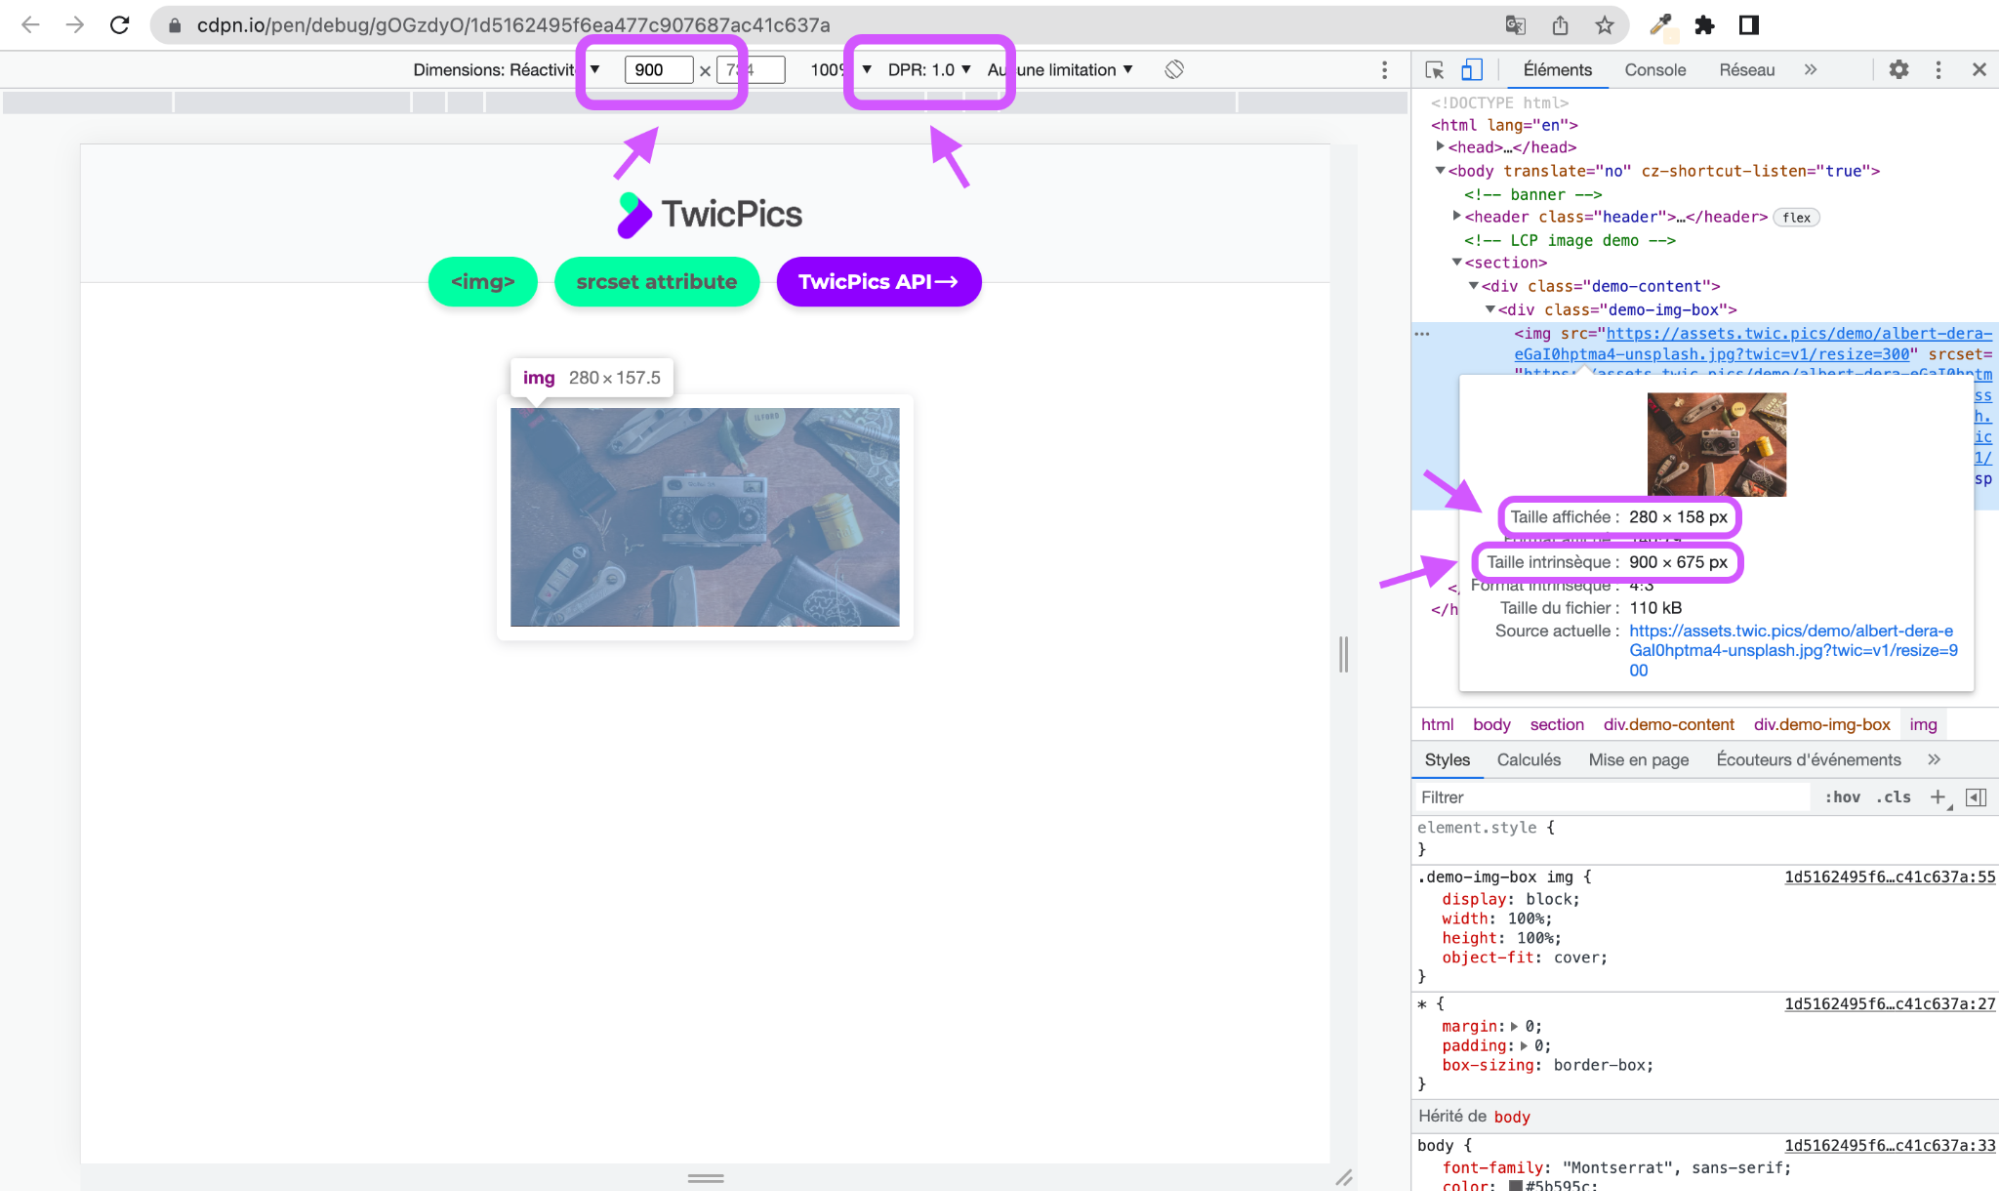The image size is (1999, 1191).
Task: Open the DevTools three-dot menu
Action: [1938, 69]
